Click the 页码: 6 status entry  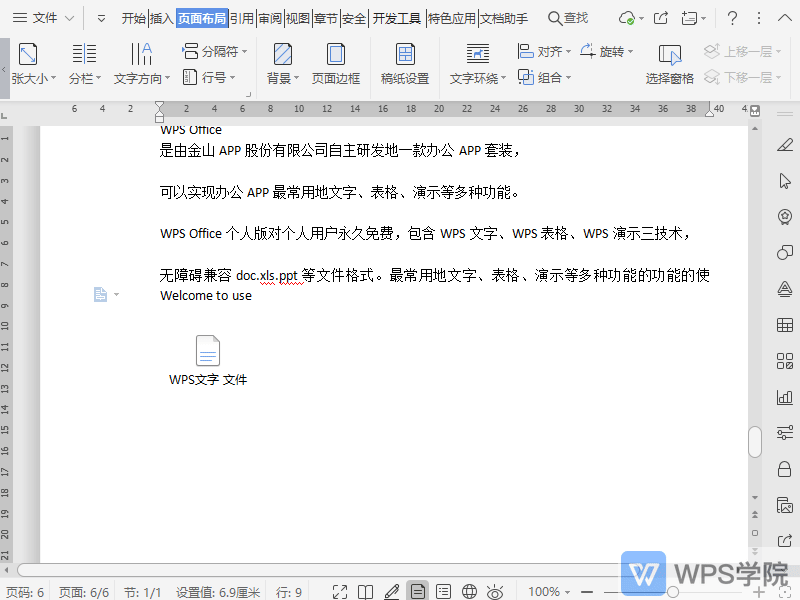tap(25, 592)
